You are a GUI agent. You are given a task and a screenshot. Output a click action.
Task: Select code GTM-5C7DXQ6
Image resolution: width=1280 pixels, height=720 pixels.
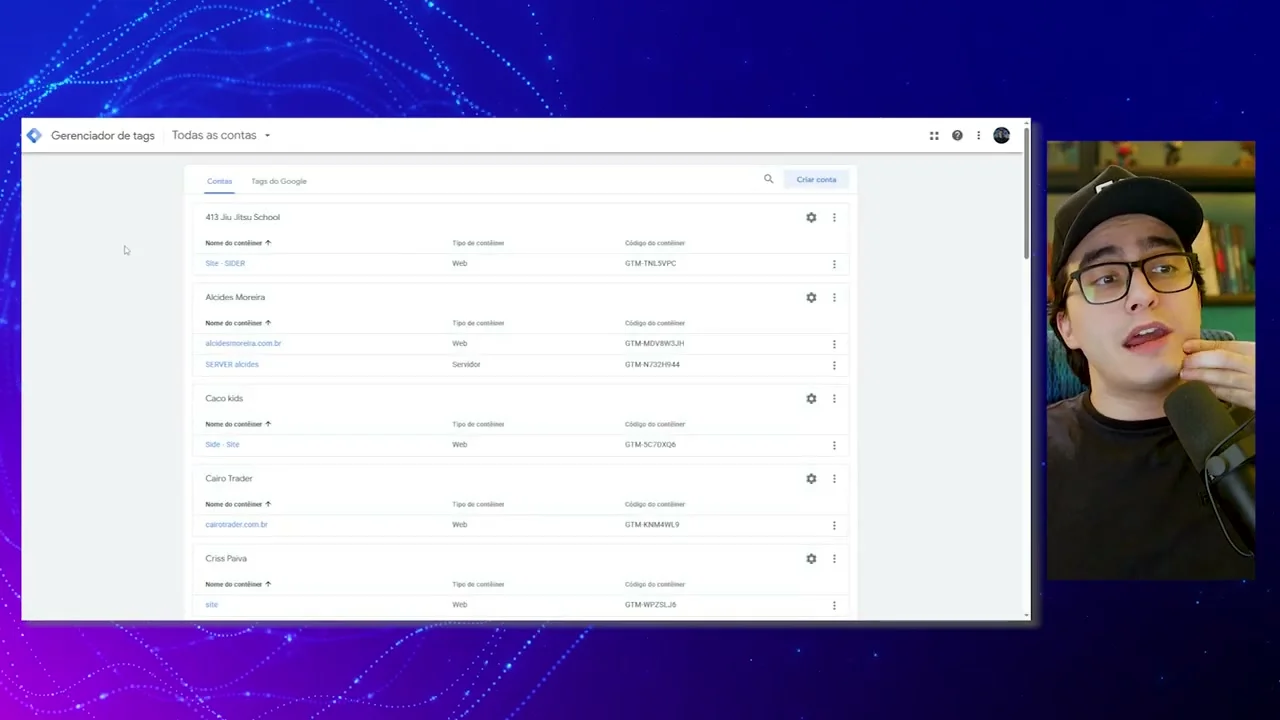point(650,444)
